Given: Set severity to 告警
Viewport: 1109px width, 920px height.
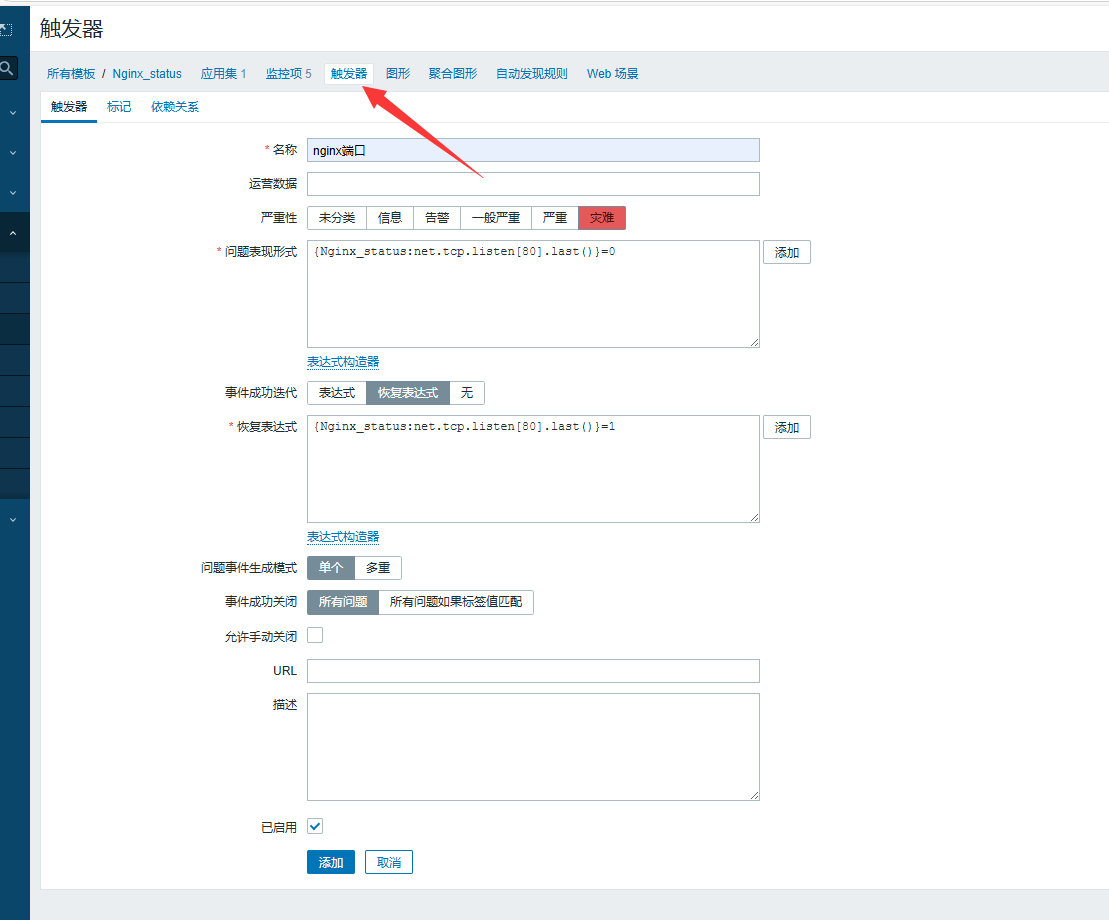Looking at the screenshot, I should [x=437, y=218].
